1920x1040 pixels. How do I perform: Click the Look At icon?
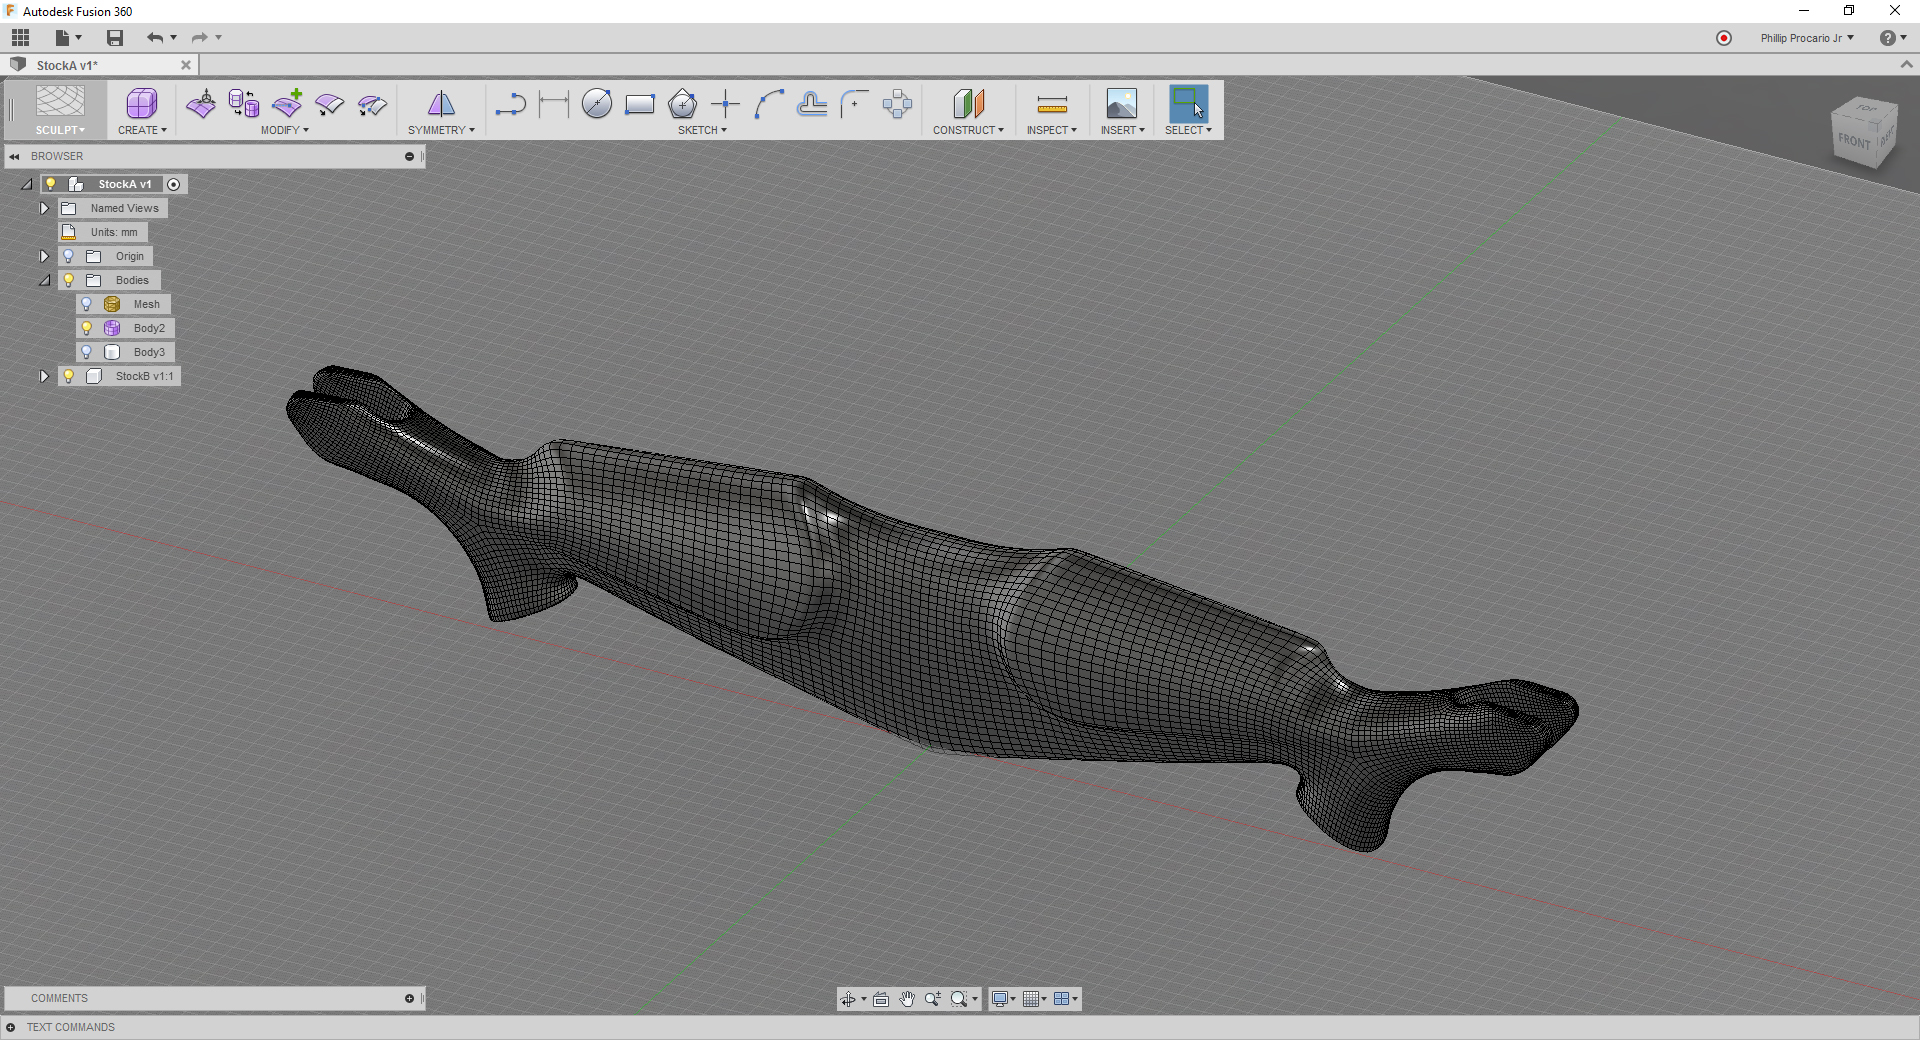click(x=881, y=999)
